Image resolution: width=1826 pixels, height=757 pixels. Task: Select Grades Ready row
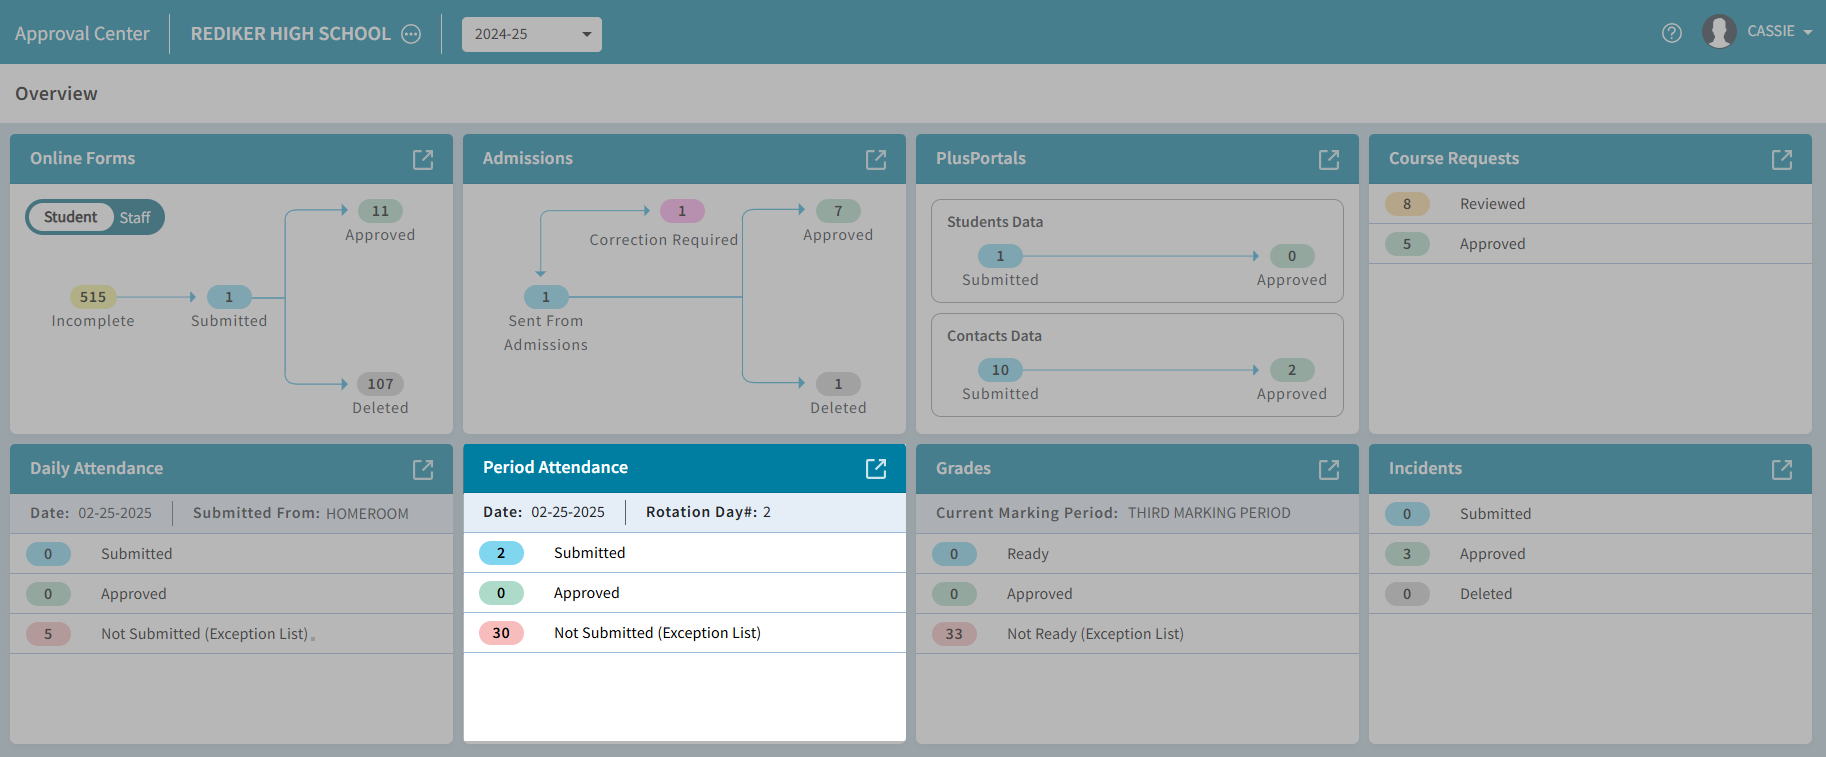coord(1137,554)
